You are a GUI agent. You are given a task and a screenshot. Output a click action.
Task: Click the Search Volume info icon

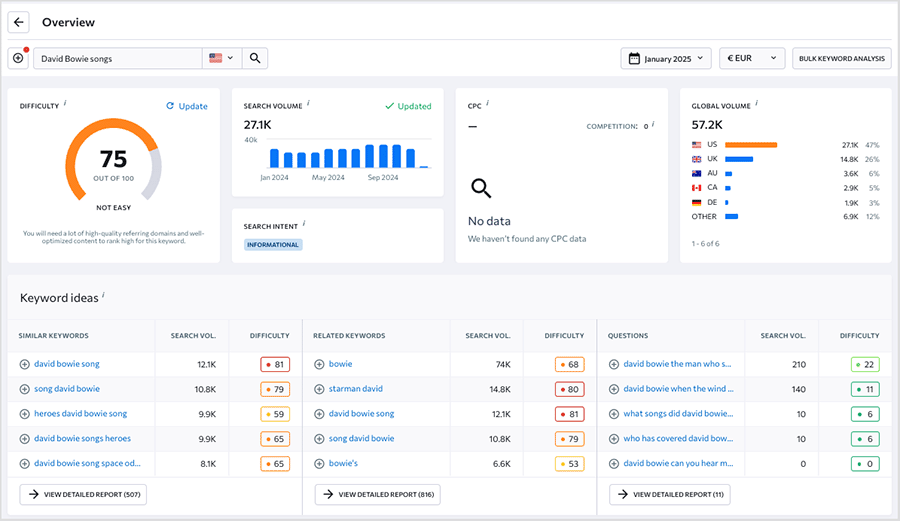pyautogui.click(x=308, y=103)
